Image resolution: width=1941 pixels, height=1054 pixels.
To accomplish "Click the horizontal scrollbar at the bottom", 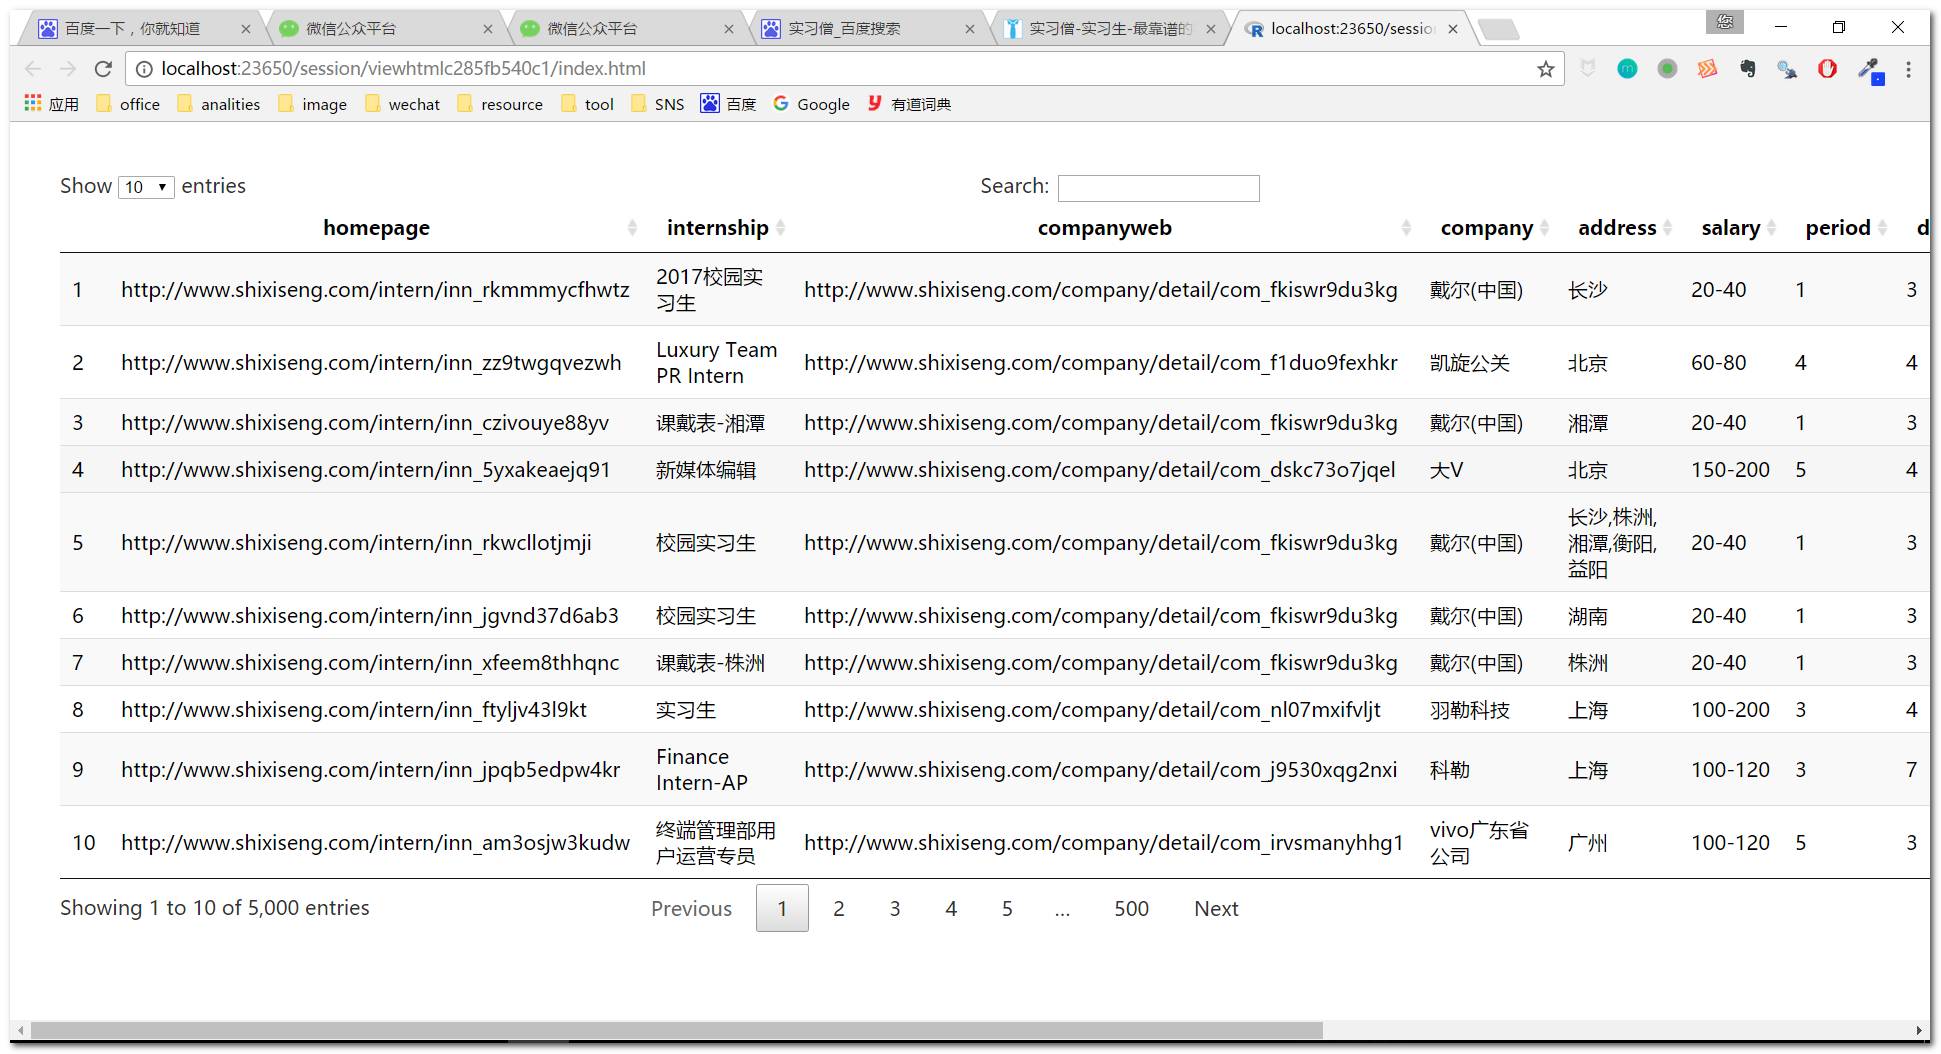I will pos(676,1030).
